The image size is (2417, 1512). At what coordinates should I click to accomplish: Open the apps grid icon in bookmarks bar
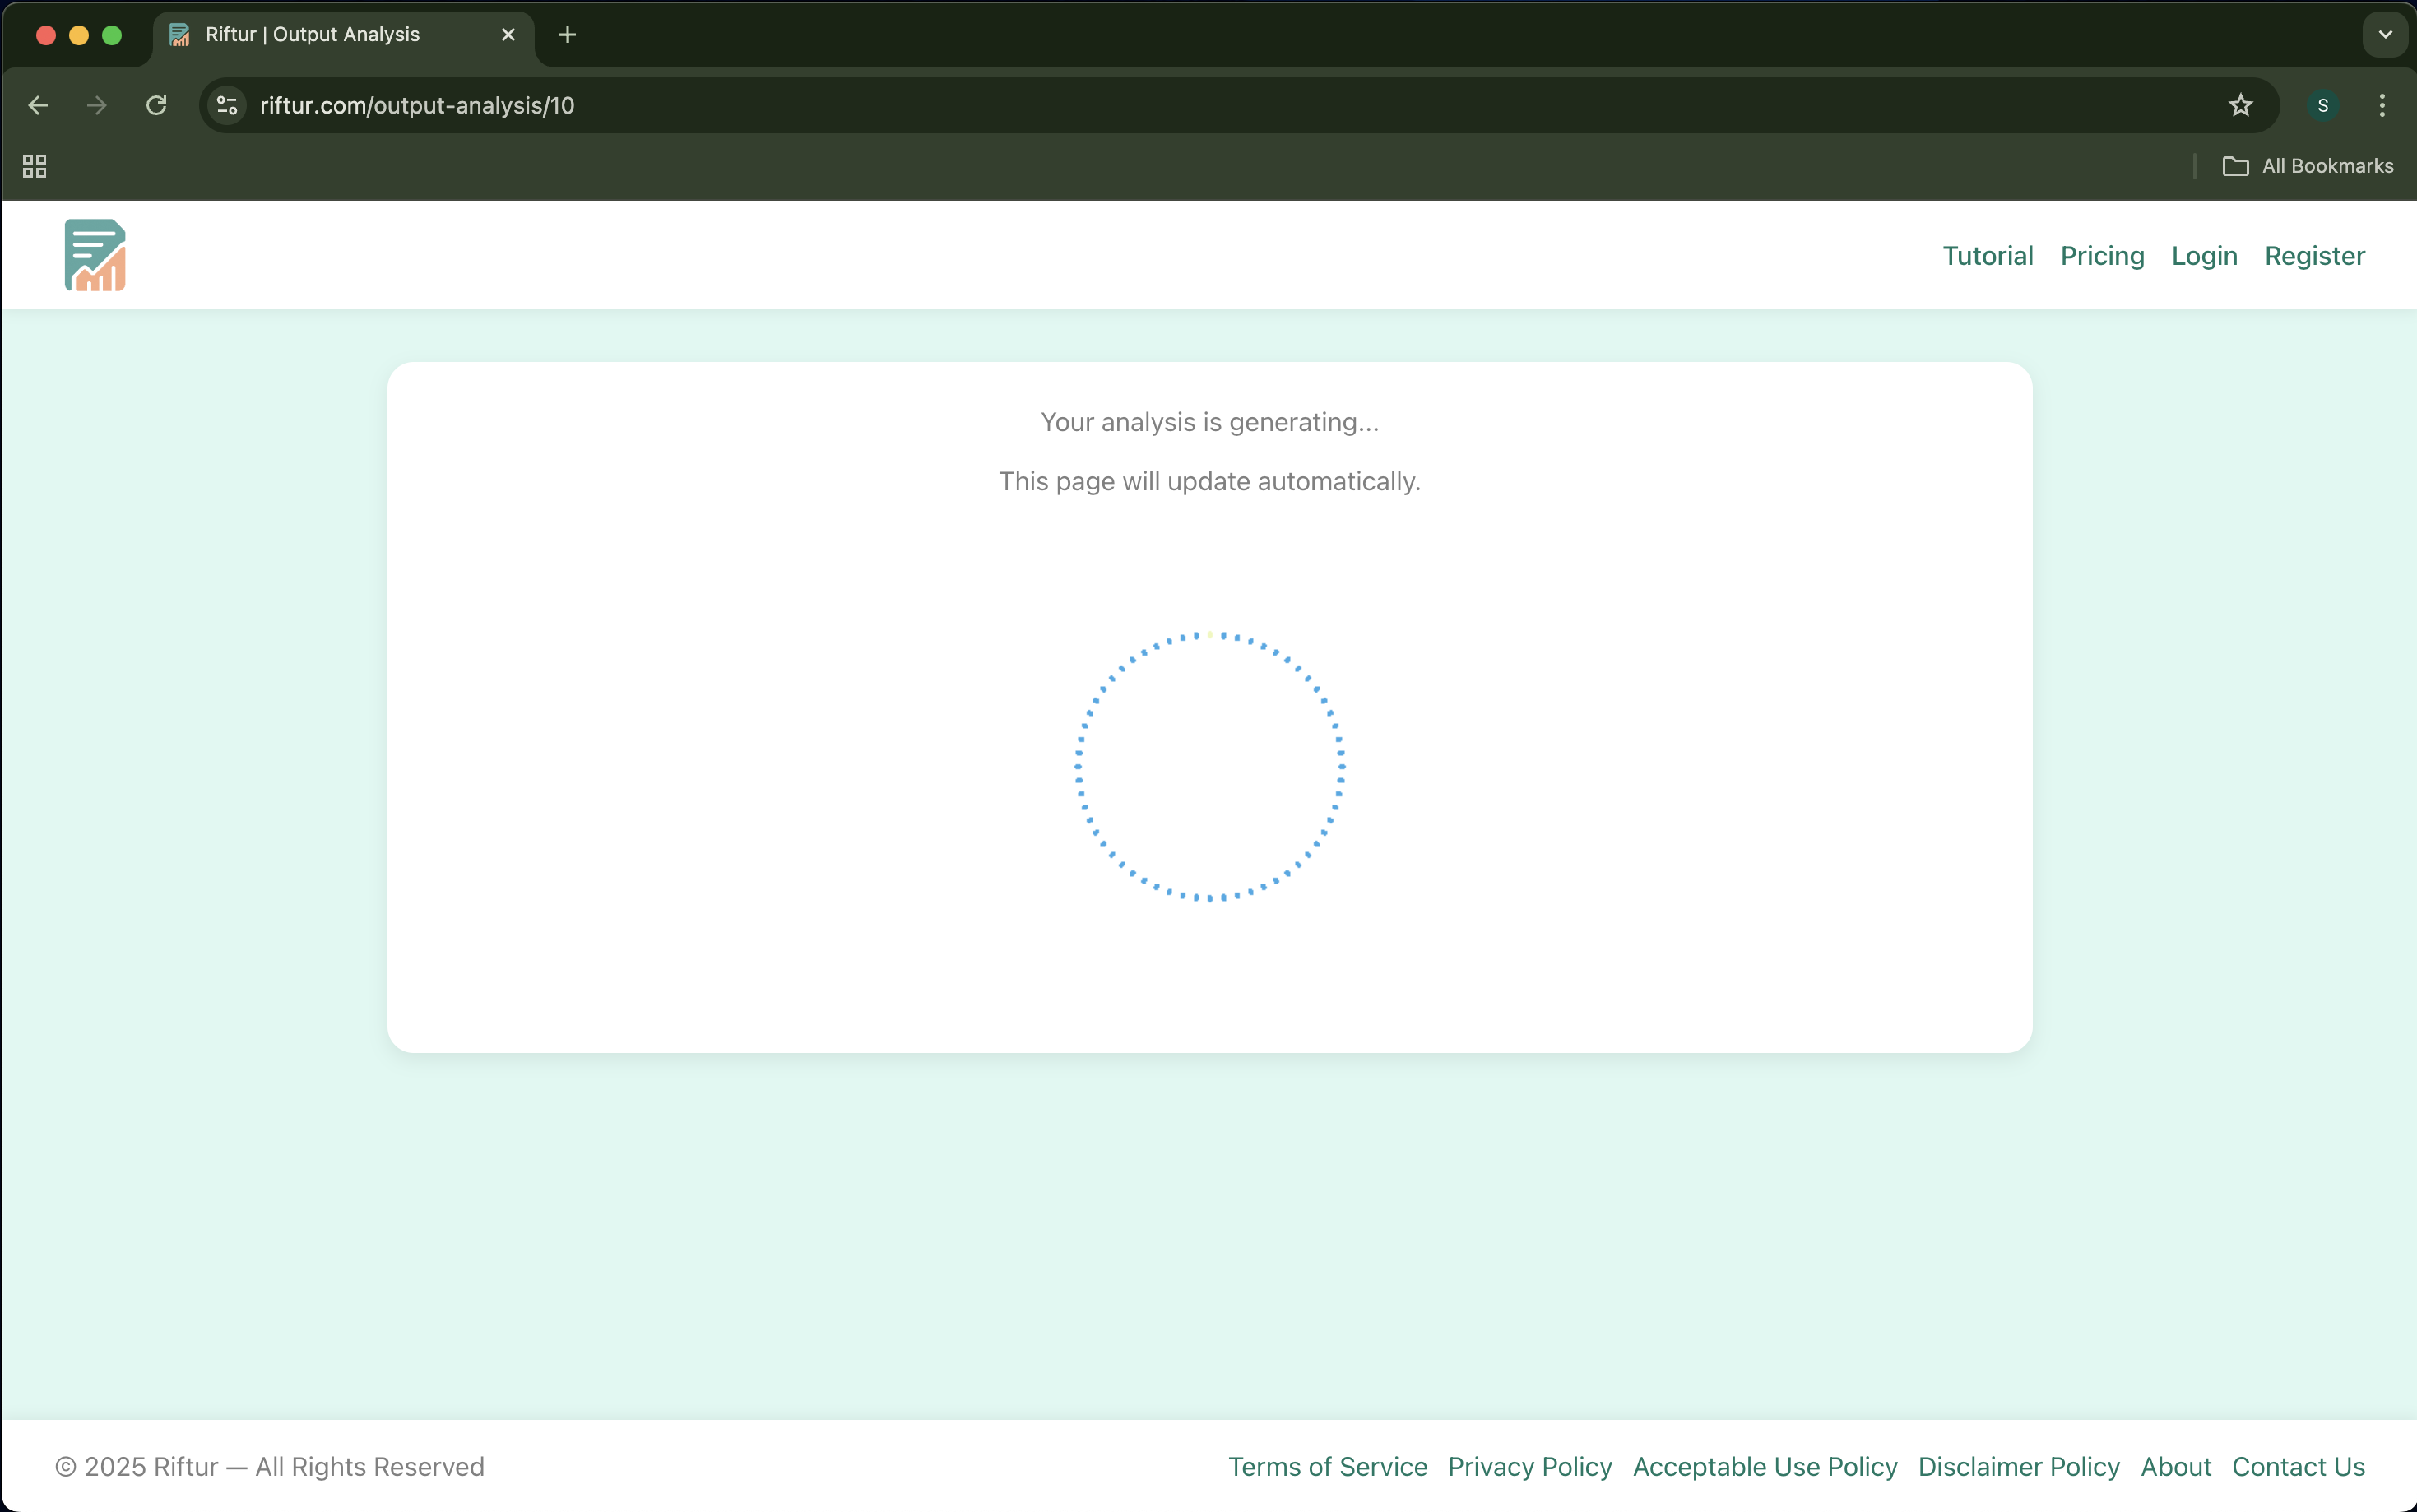[x=34, y=166]
